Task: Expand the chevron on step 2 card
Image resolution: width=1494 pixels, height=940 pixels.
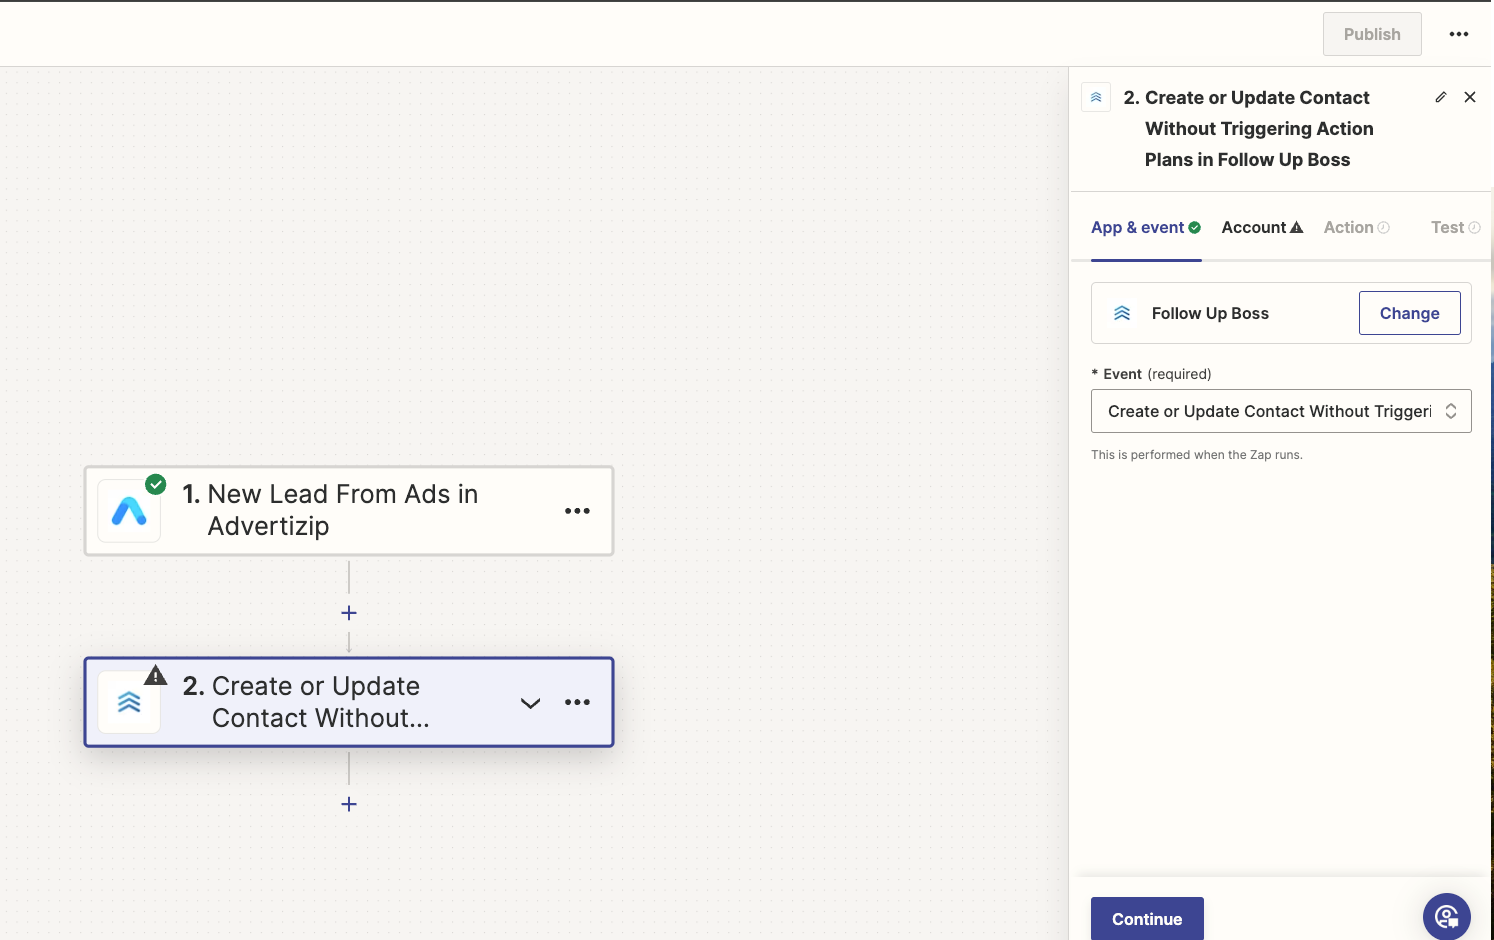Action: 530,703
